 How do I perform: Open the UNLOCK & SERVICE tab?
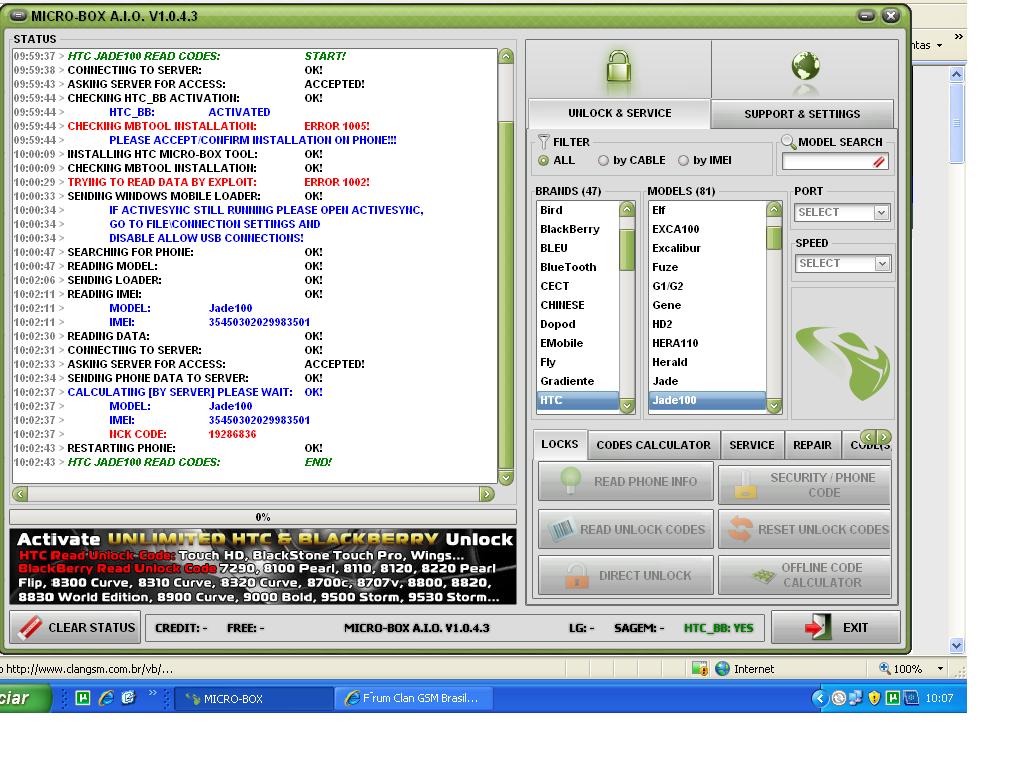pyautogui.click(x=619, y=113)
